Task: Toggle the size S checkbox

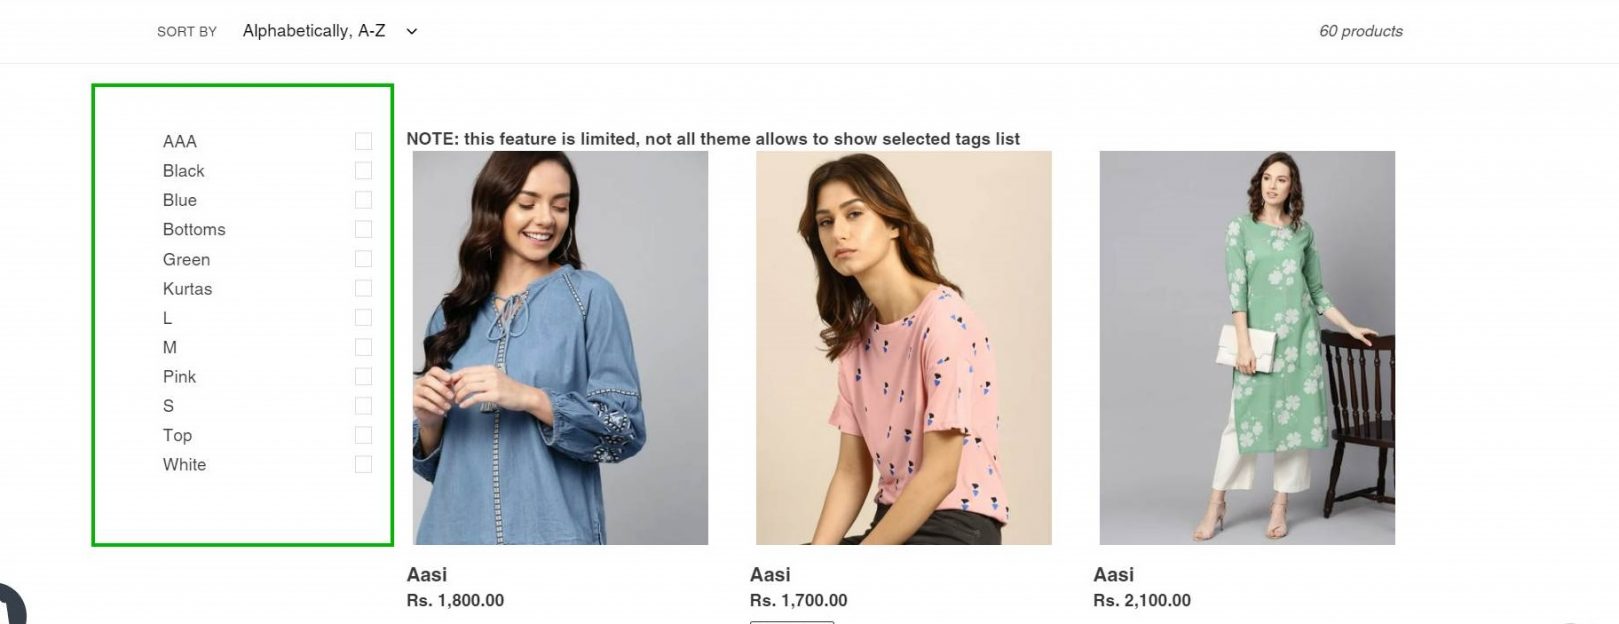Action: click(363, 406)
